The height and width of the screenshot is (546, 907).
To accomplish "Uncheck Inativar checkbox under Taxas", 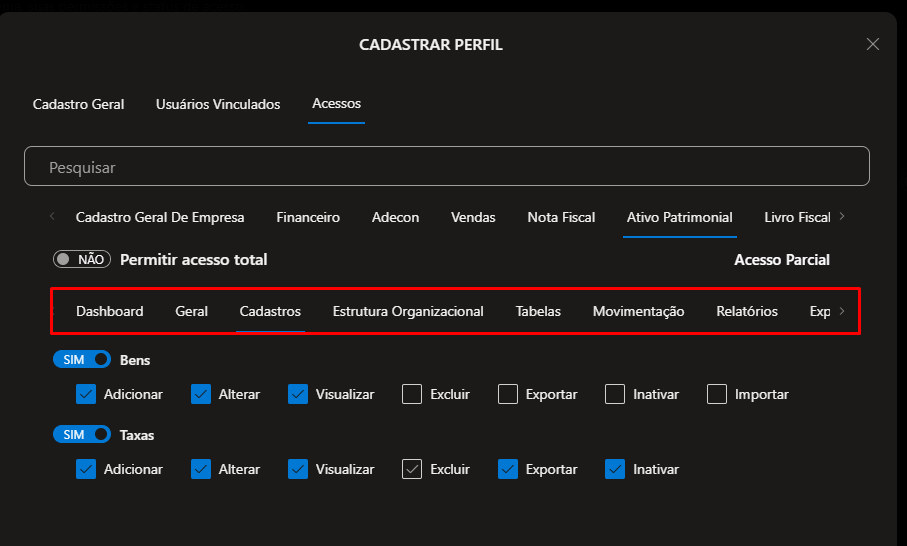I will [x=614, y=469].
